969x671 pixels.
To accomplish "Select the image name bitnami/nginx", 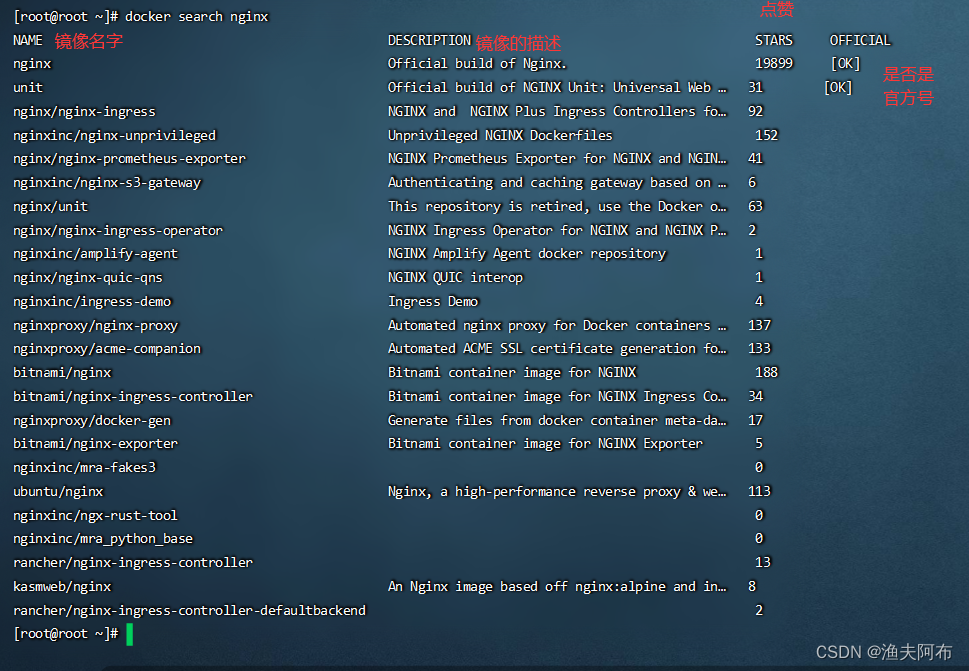I will 62,373.
